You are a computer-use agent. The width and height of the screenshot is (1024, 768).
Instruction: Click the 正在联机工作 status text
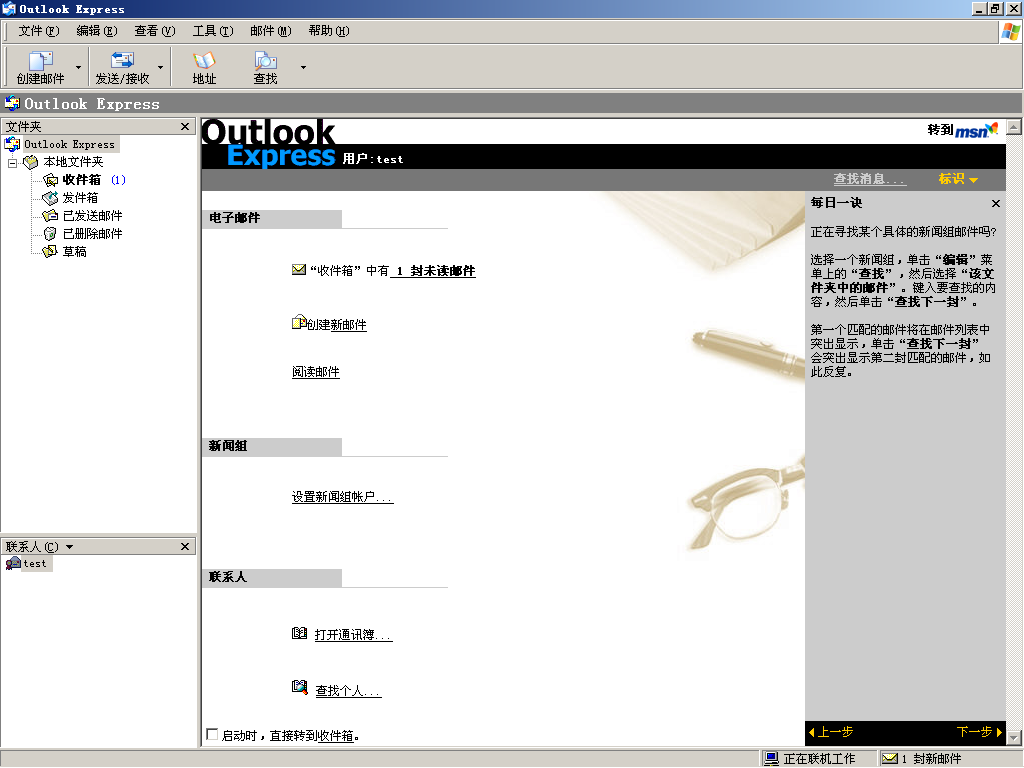point(819,759)
